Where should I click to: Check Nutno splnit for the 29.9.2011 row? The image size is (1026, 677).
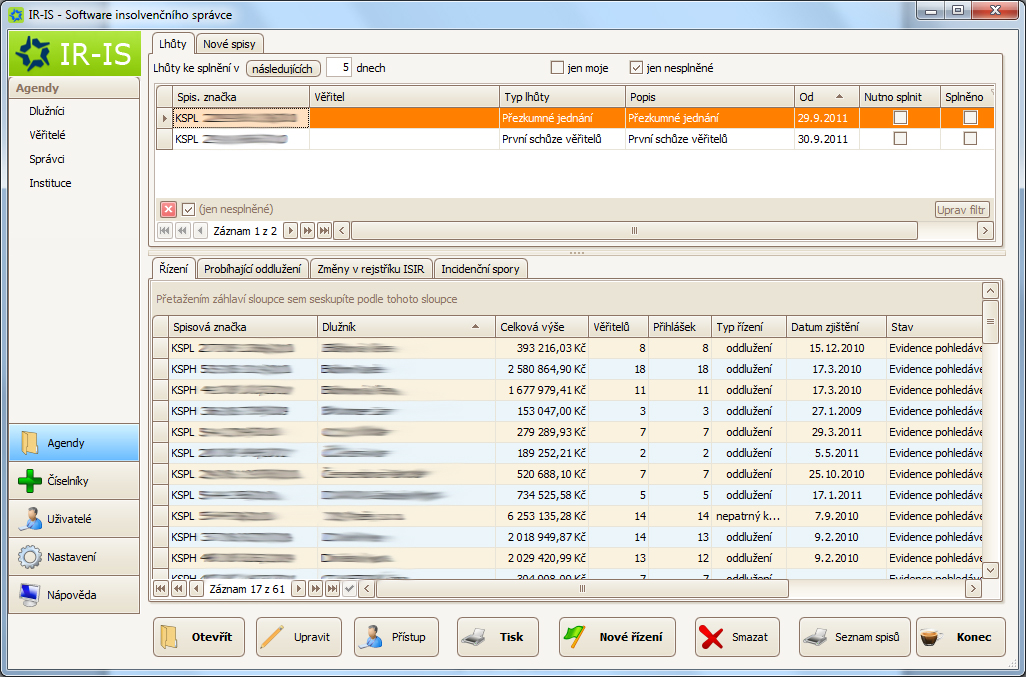[x=901, y=118]
